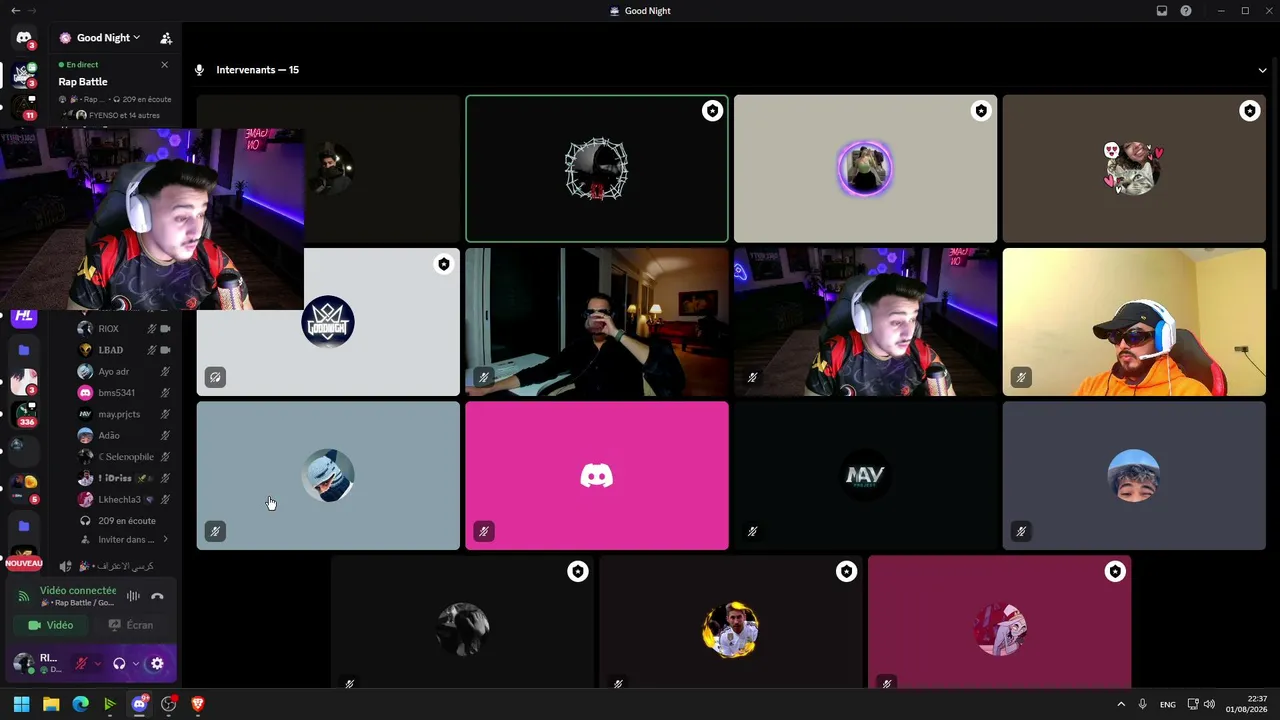Open File Explorer from the taskbar

pos(51,704)
